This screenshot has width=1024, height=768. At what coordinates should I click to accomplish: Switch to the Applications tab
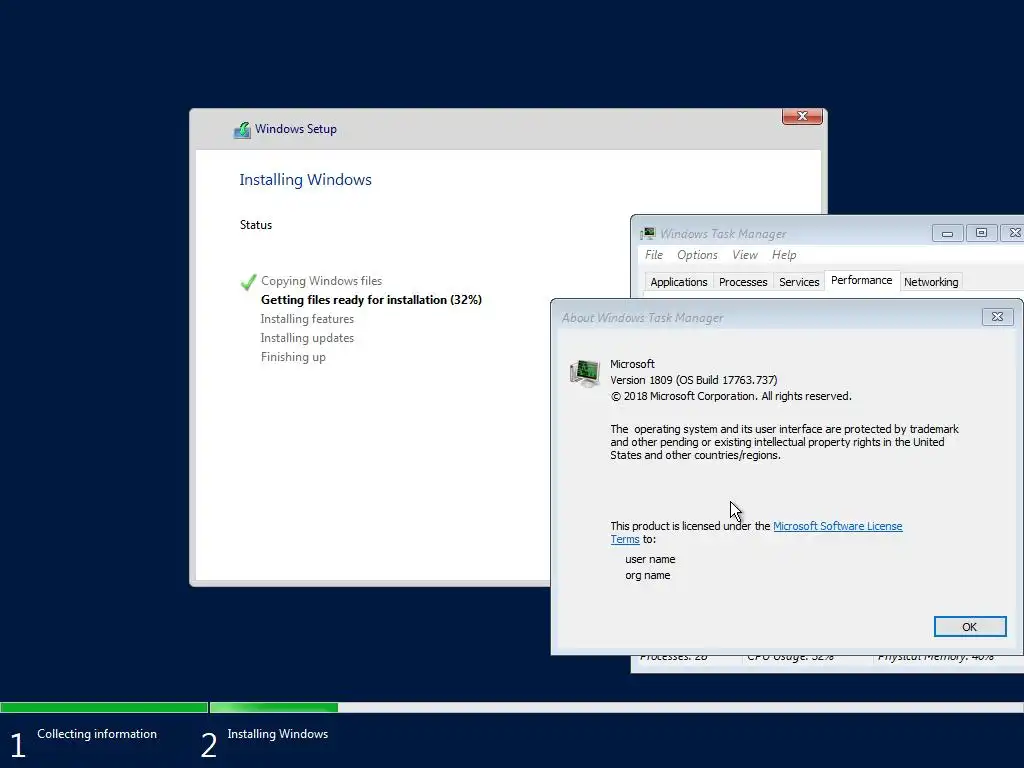679,282
